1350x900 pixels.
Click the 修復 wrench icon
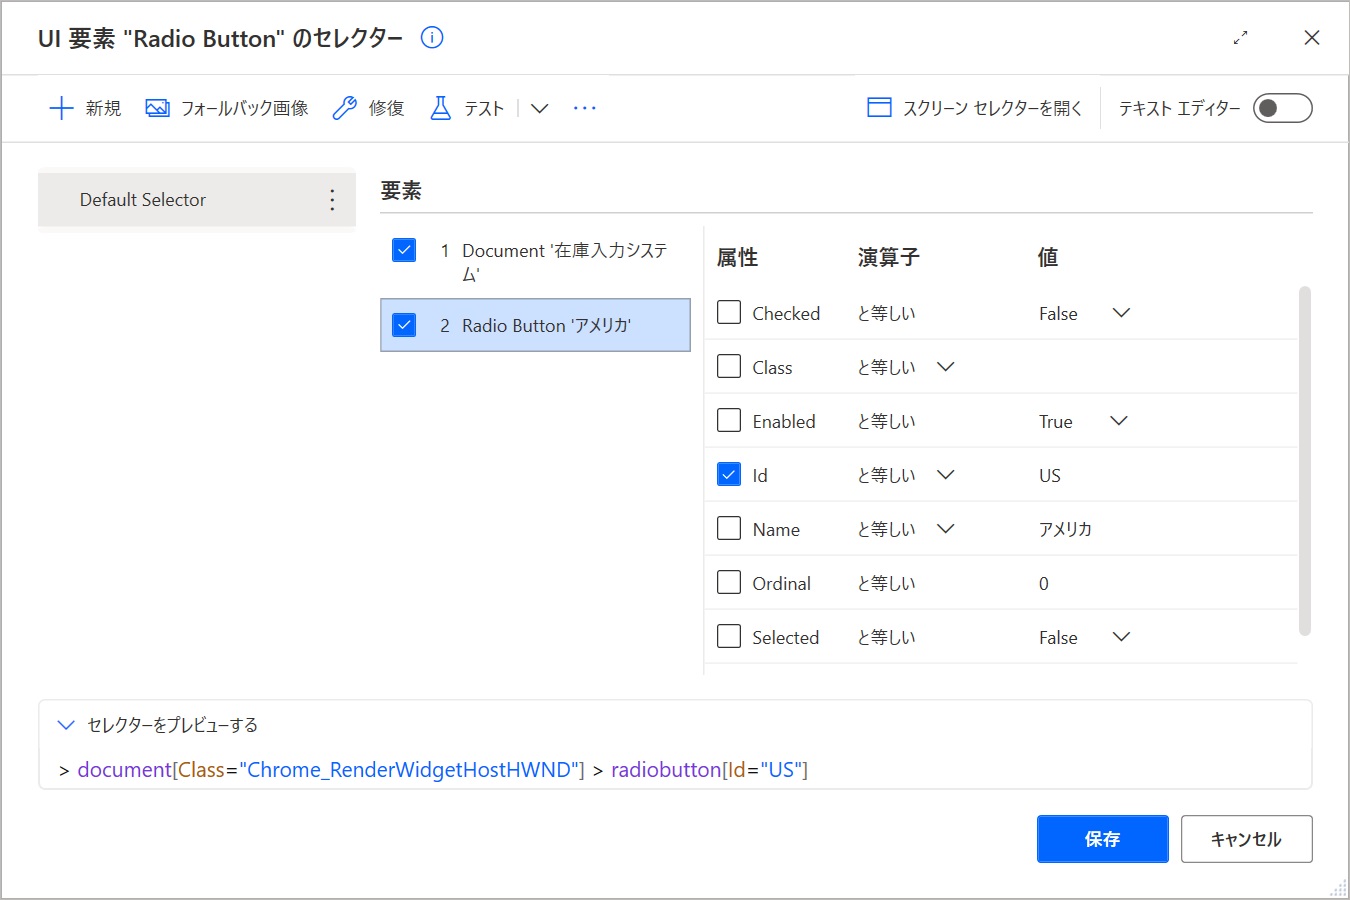click(x=344, y=108)
